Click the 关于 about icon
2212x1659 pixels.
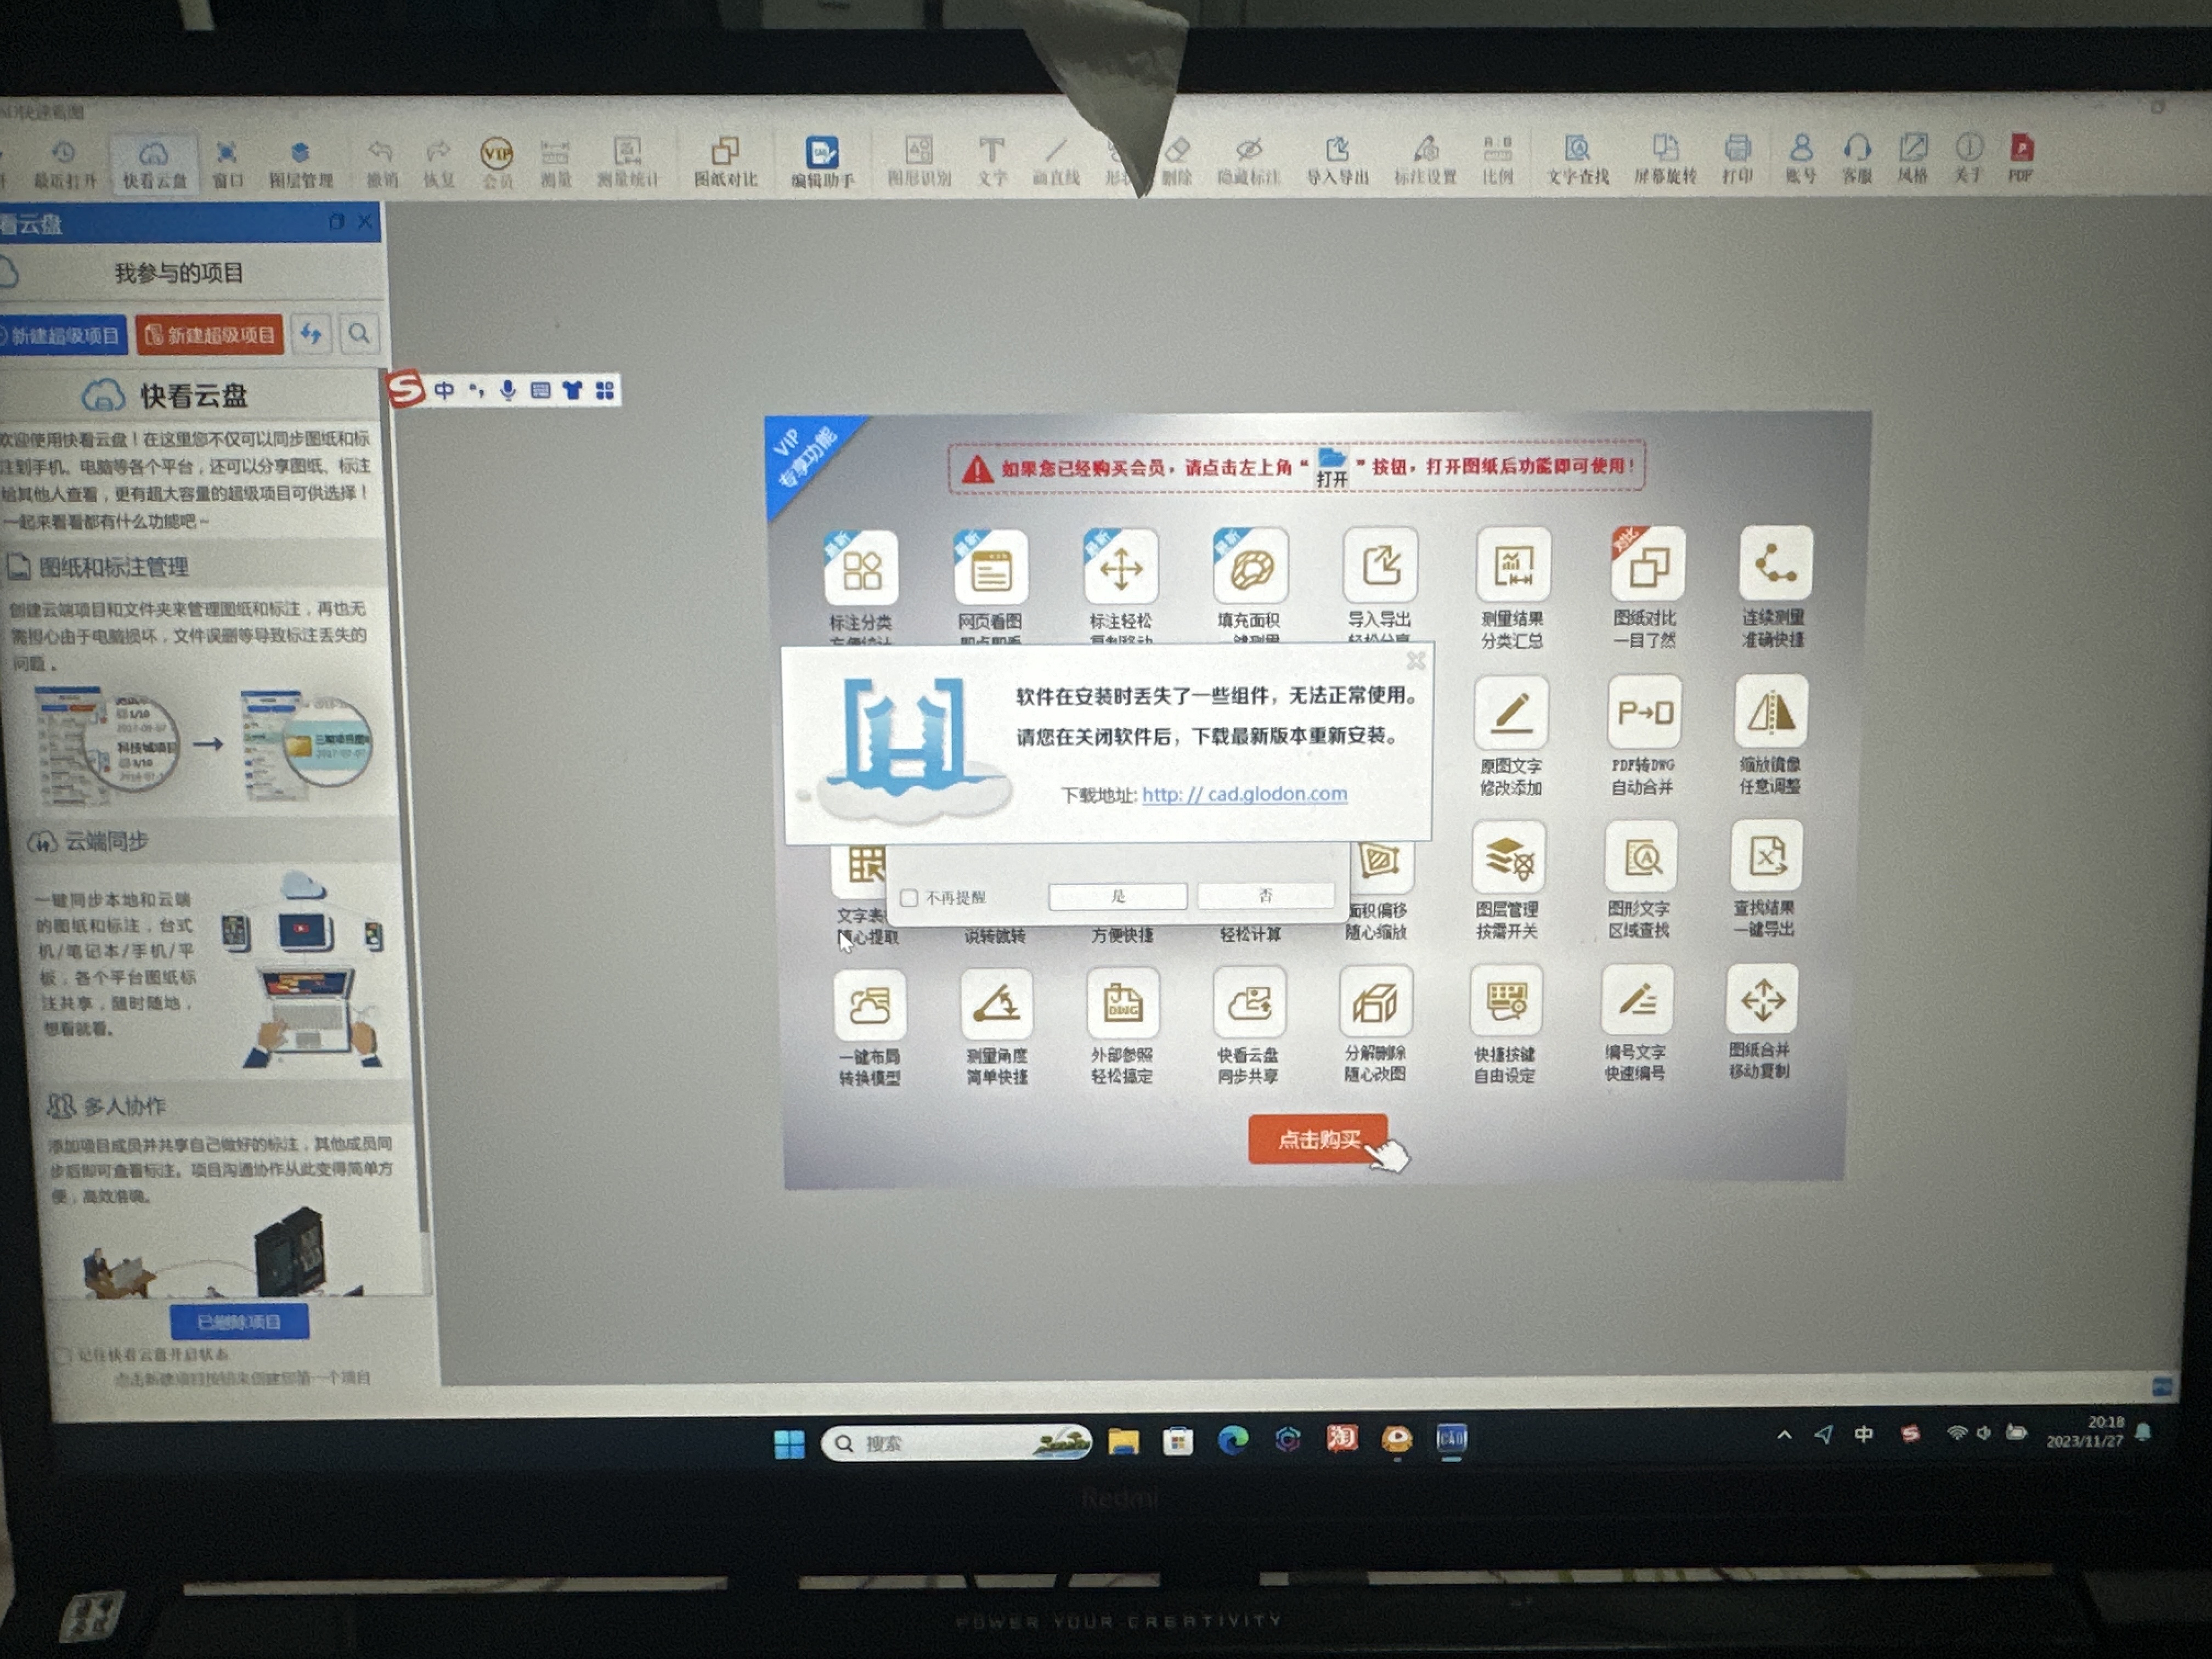click(1968, 157)
